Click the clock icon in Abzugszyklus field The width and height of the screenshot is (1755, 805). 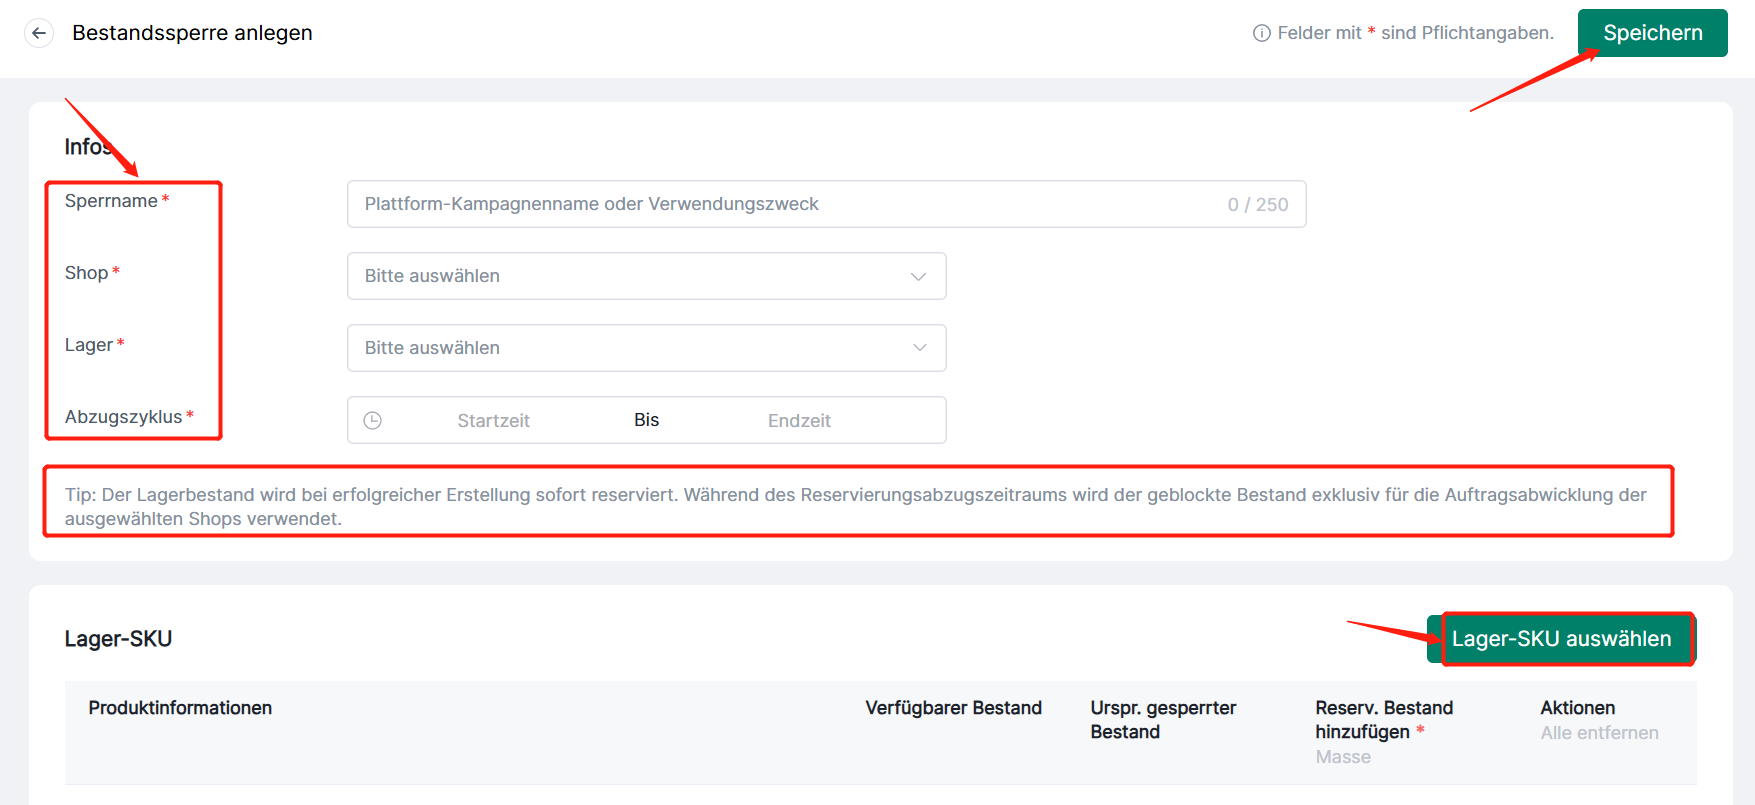point(373,420)
